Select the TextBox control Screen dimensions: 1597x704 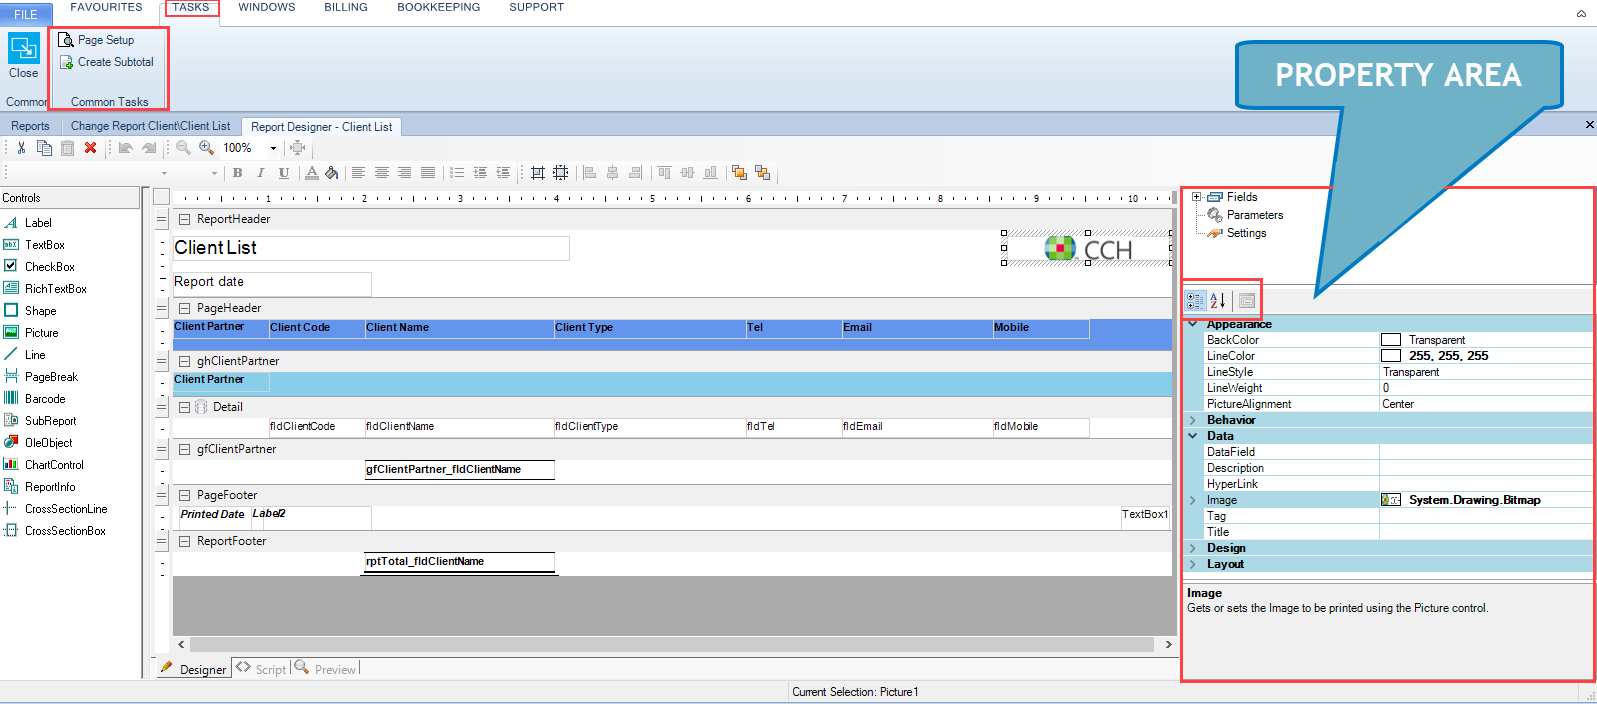[x=35, y=245]
